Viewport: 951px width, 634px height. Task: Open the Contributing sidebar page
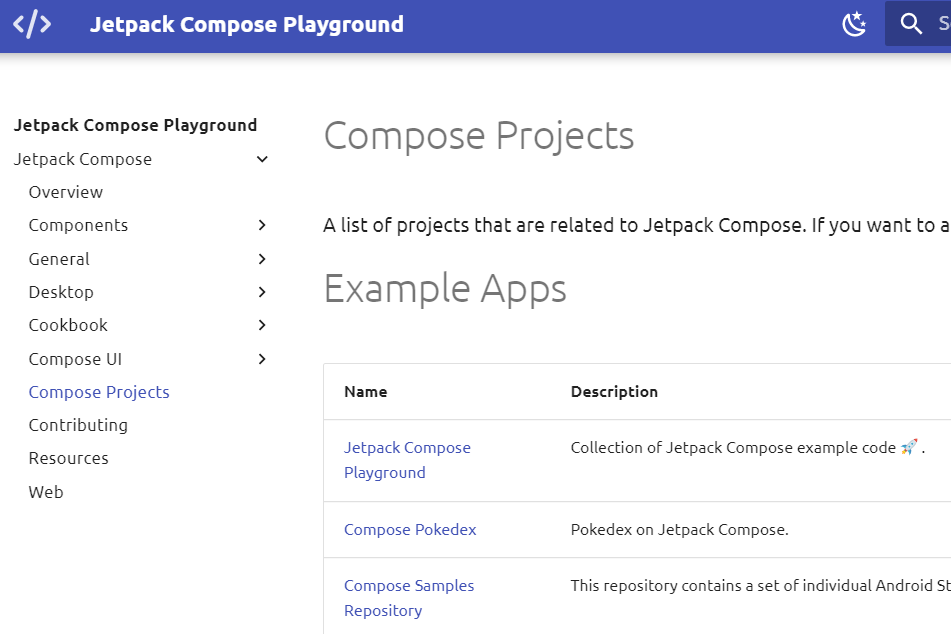click(x=78, y=425)
